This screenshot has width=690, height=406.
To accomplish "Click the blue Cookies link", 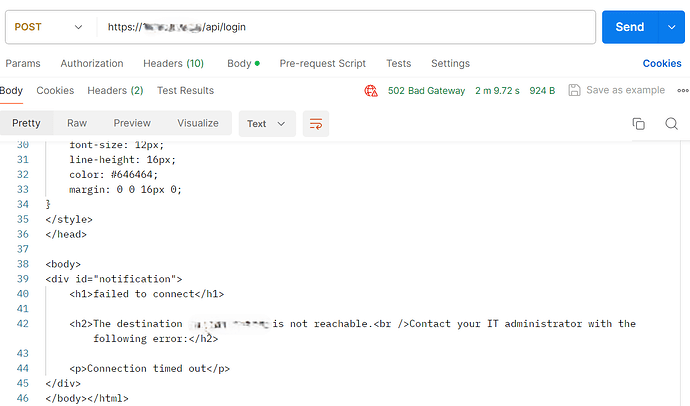I will (x=662, y=63).
